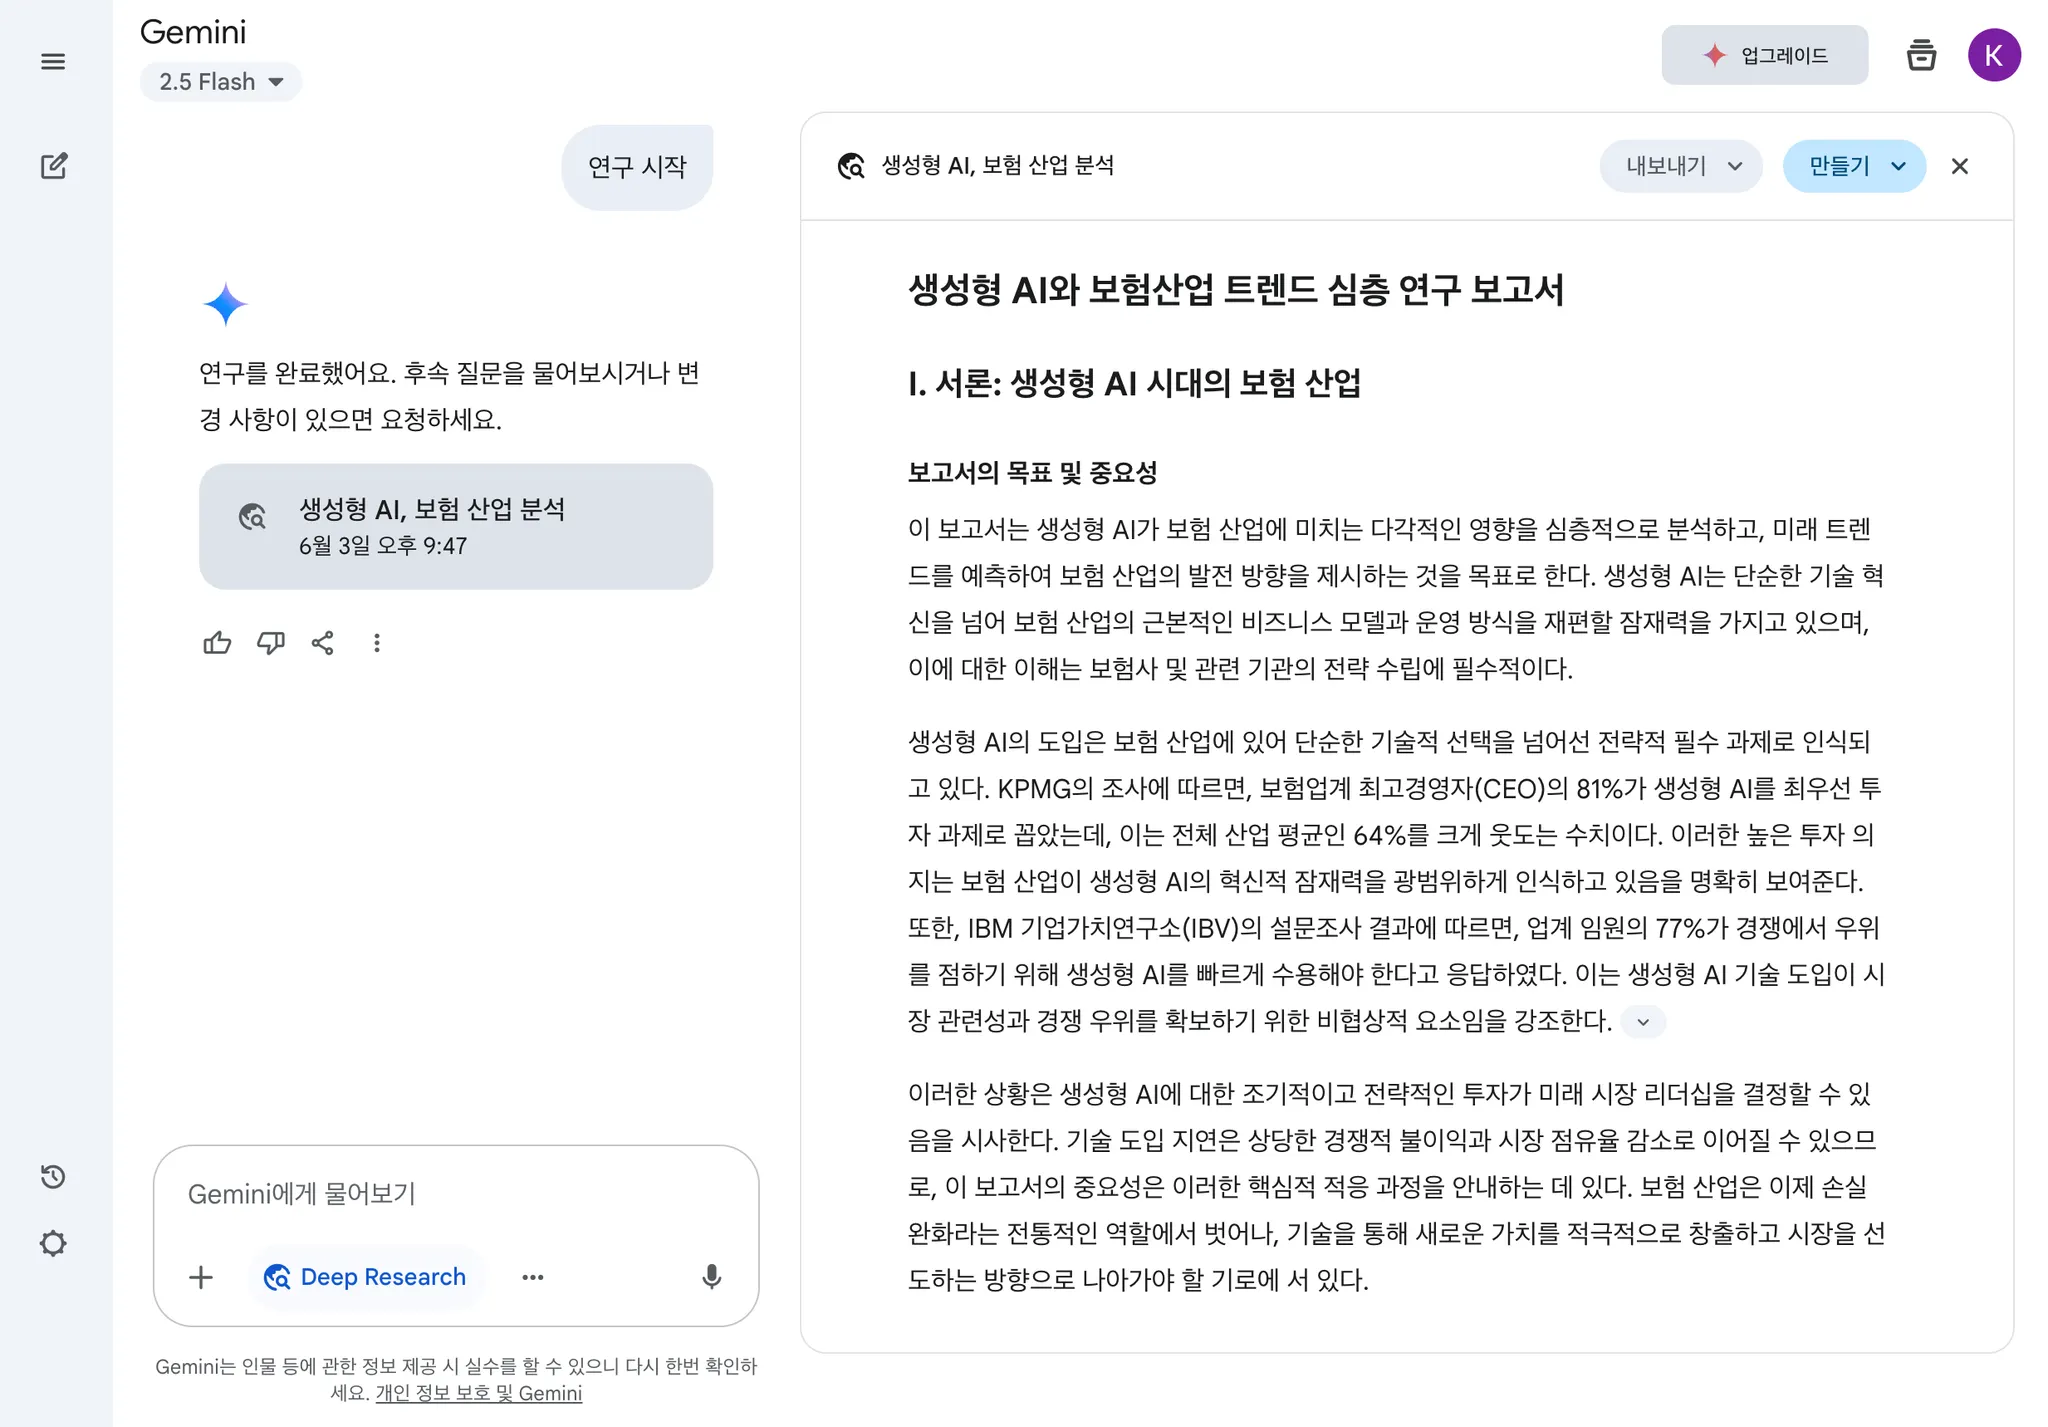Viewport: 2048px width, 1427px height.
Task: Open 개인 정보 보호 및 Gemini link
Action: [478, 1393]
